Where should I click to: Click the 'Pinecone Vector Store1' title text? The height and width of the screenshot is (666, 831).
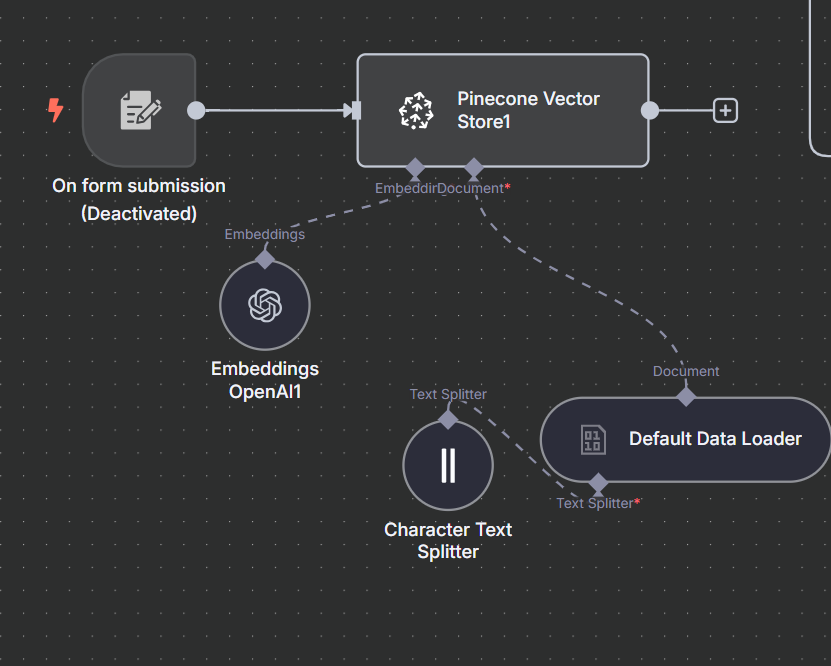click(x=528, y=110)
